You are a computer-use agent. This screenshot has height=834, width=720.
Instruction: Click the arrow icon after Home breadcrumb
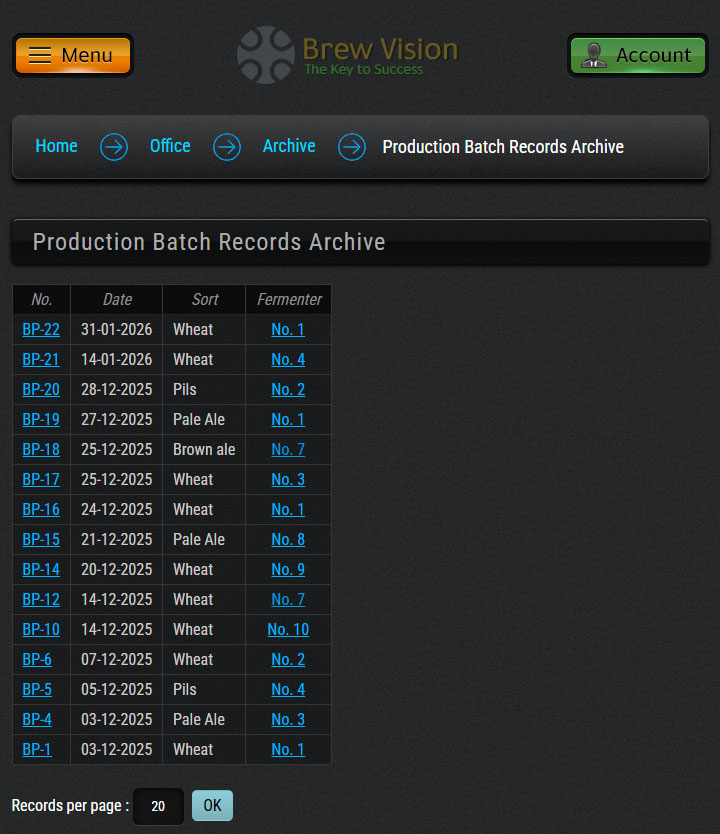click(114, 147)
